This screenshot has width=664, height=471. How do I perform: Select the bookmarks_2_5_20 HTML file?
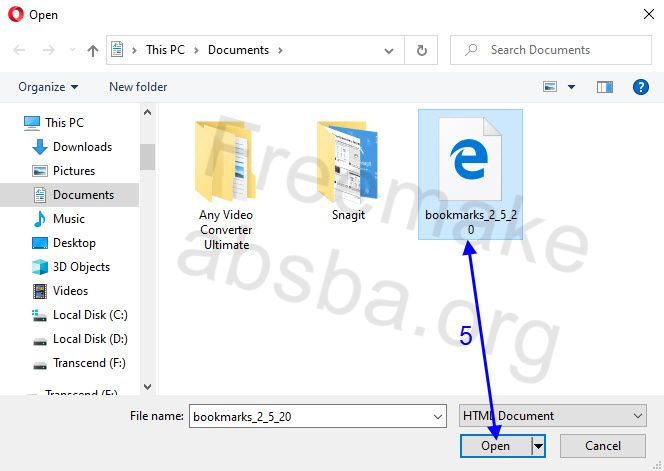[x=470, y=175]
